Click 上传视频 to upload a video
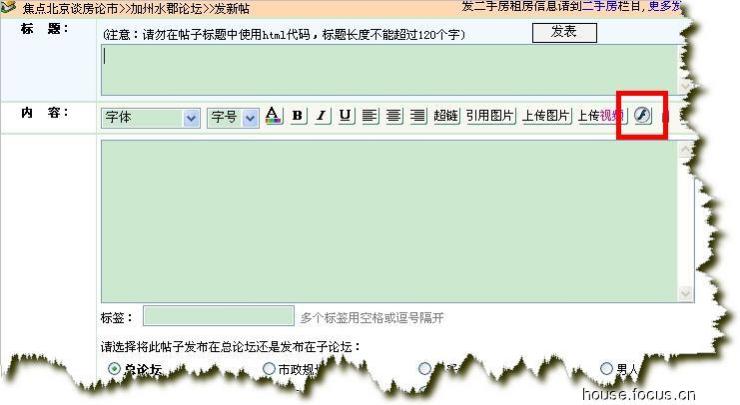740x405 pixels. click(601, 115)
